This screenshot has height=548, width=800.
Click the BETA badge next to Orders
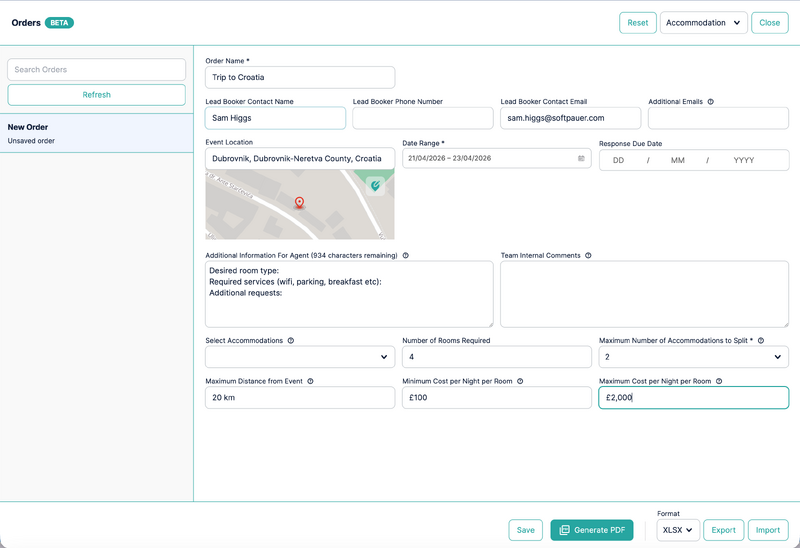59,22
